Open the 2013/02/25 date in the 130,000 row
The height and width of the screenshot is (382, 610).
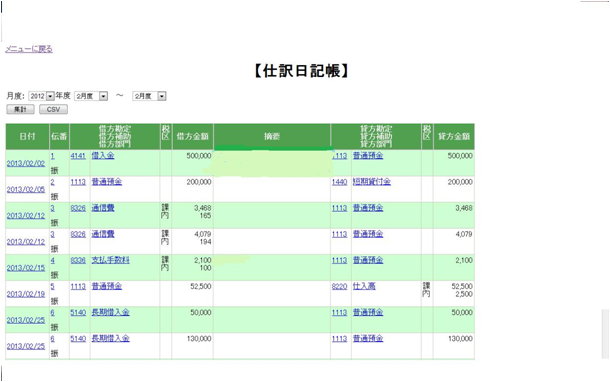[26, 346]
